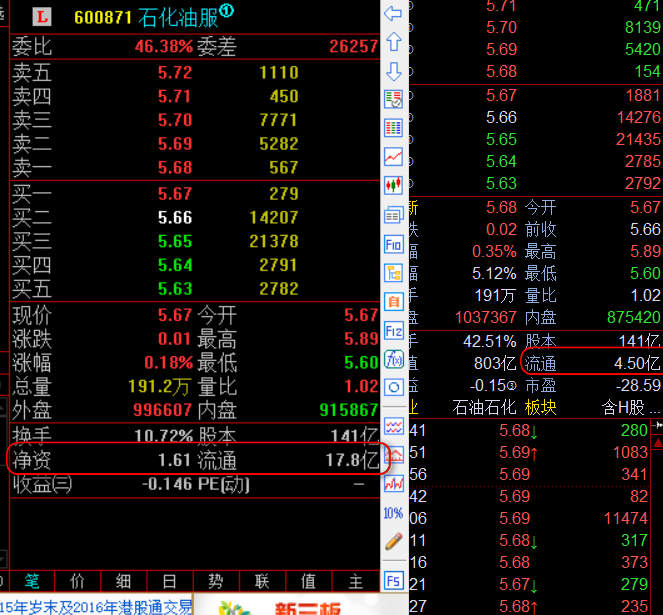Click the down arrow toolbar icon
The width and height of the screenshot is (663, 615).
click(x=393, y=71)
